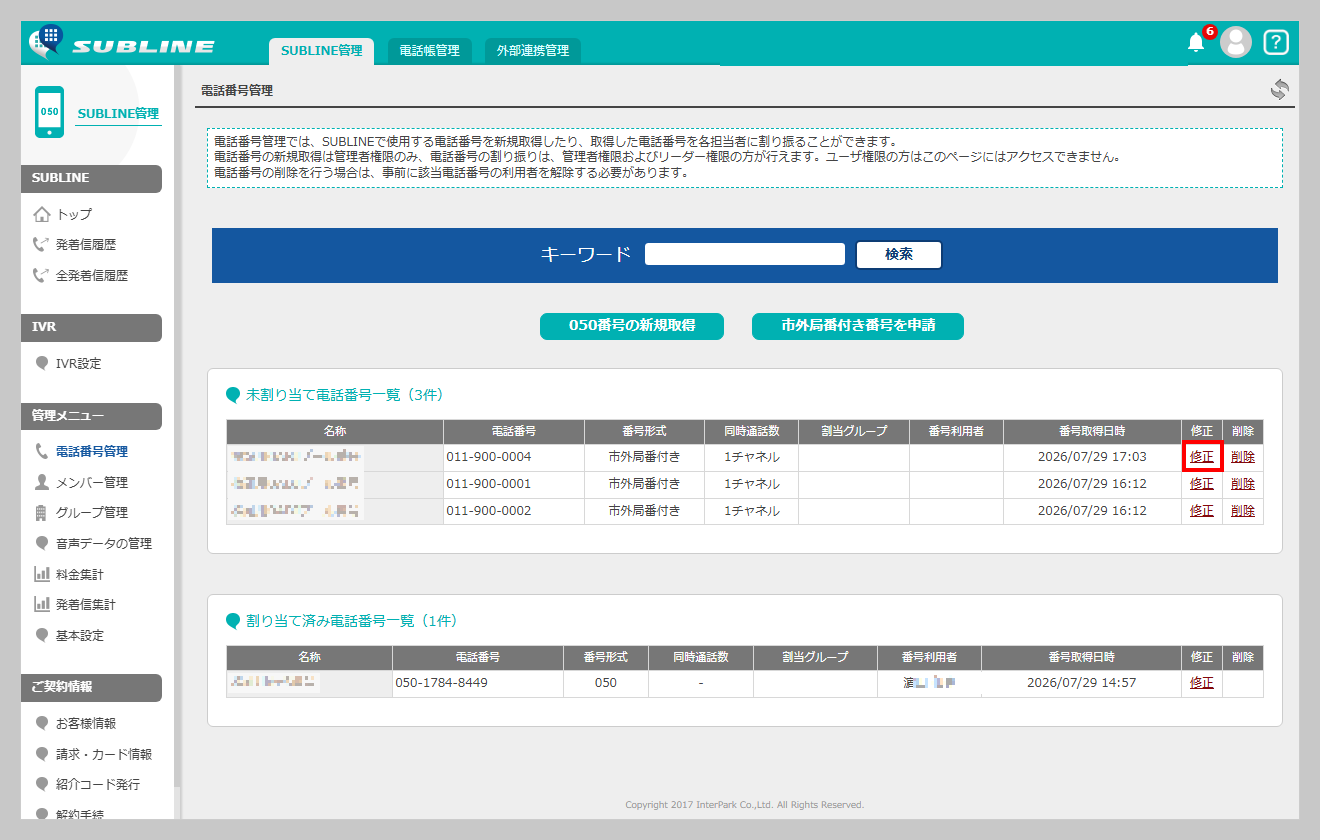The height and width of the screenshot is (840, 1320).
Task: Click the 050 phone icon in sidebar
Action: [49, 112]
